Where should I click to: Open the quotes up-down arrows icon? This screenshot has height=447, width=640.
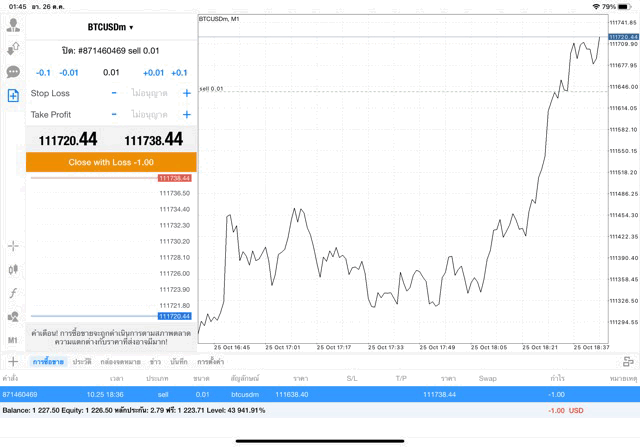click(13, 48)
